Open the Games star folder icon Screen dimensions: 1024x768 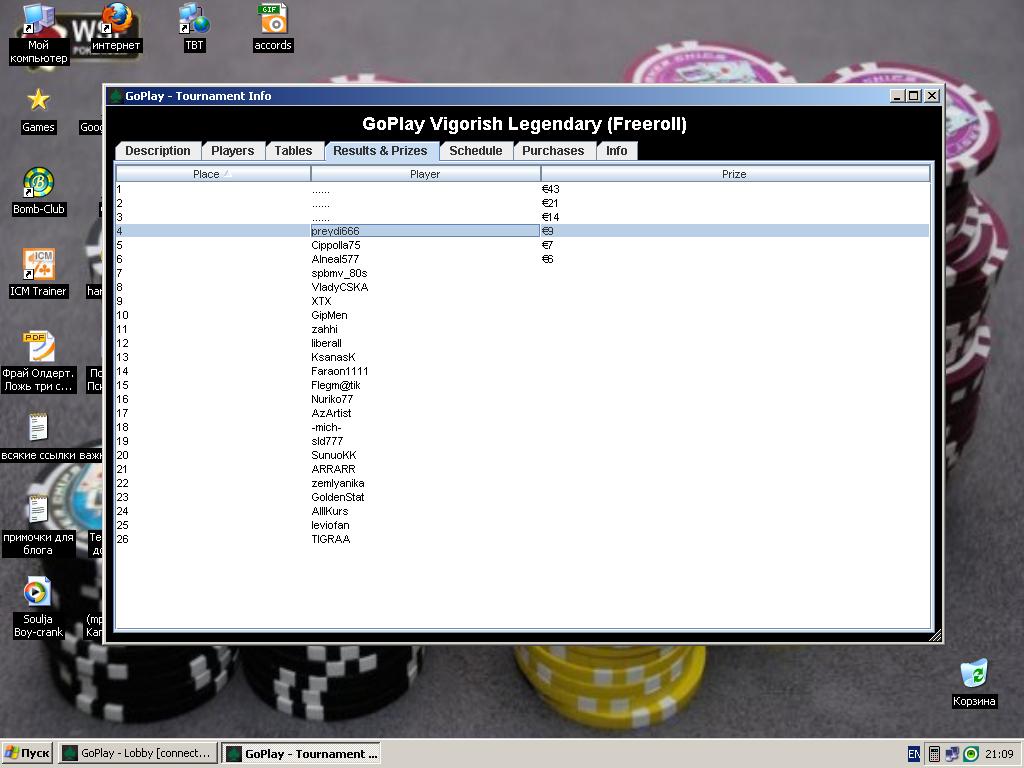38,100
